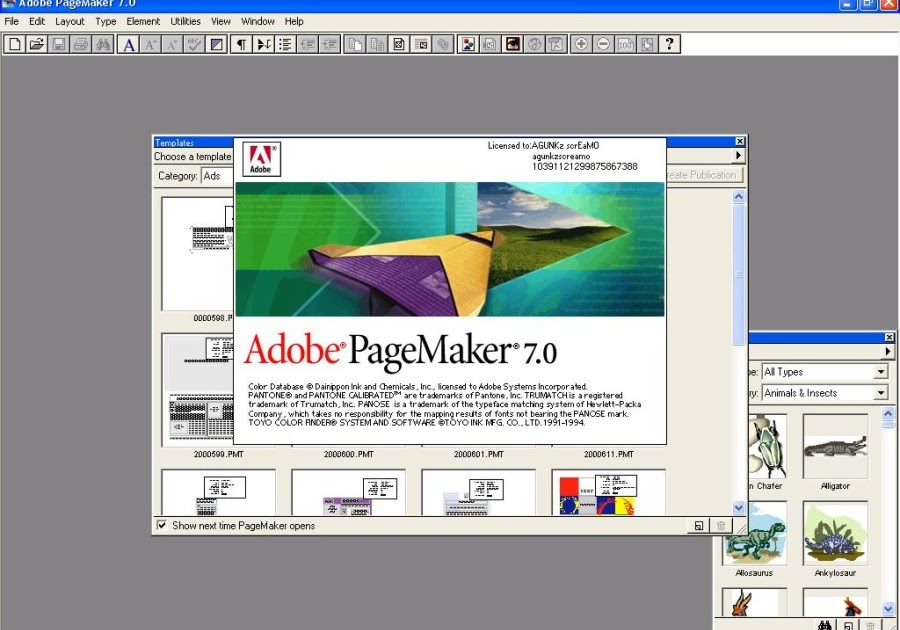The image size is (900, 630).
Task: Click the Export PDF toolbar icon
Action: pos(556,44)
